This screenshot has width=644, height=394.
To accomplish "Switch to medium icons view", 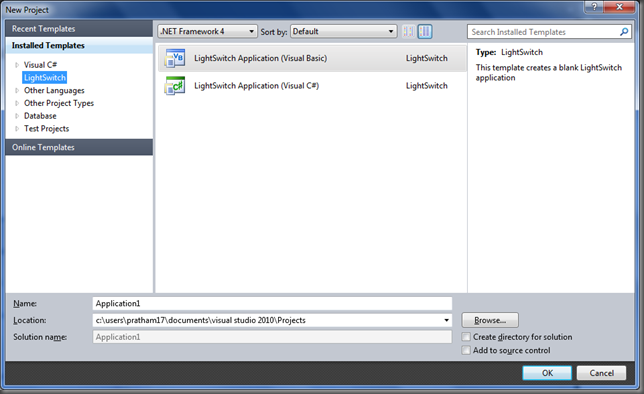I will pyautogui.click(x=425, y=32).
